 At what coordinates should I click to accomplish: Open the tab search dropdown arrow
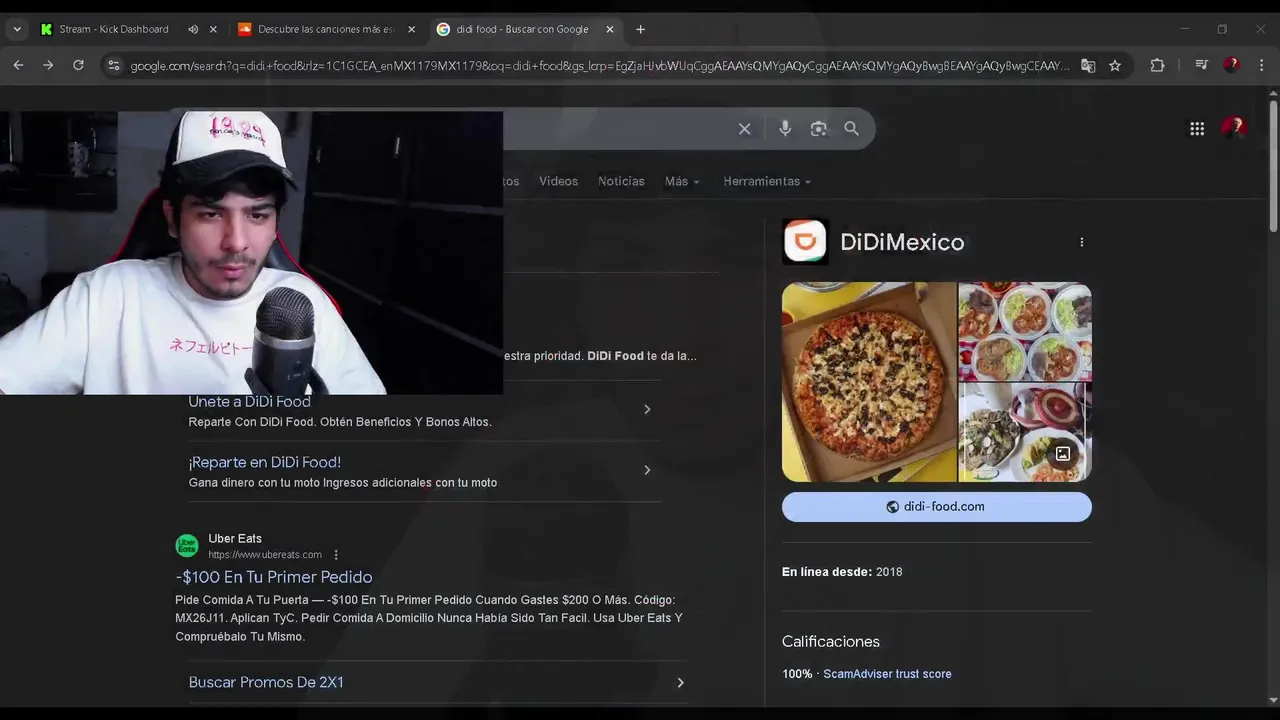pyautogui.click(x=16, y=29)
